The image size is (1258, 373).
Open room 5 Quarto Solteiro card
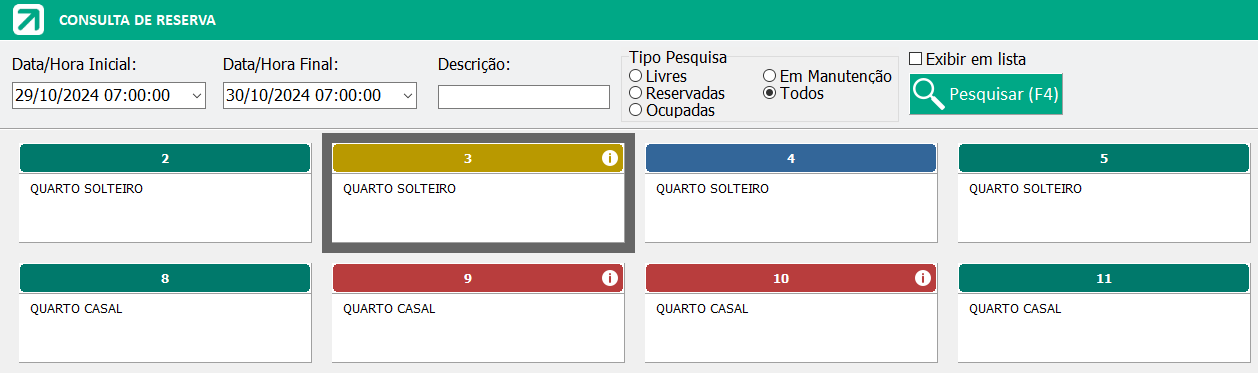coord(1104,193)
